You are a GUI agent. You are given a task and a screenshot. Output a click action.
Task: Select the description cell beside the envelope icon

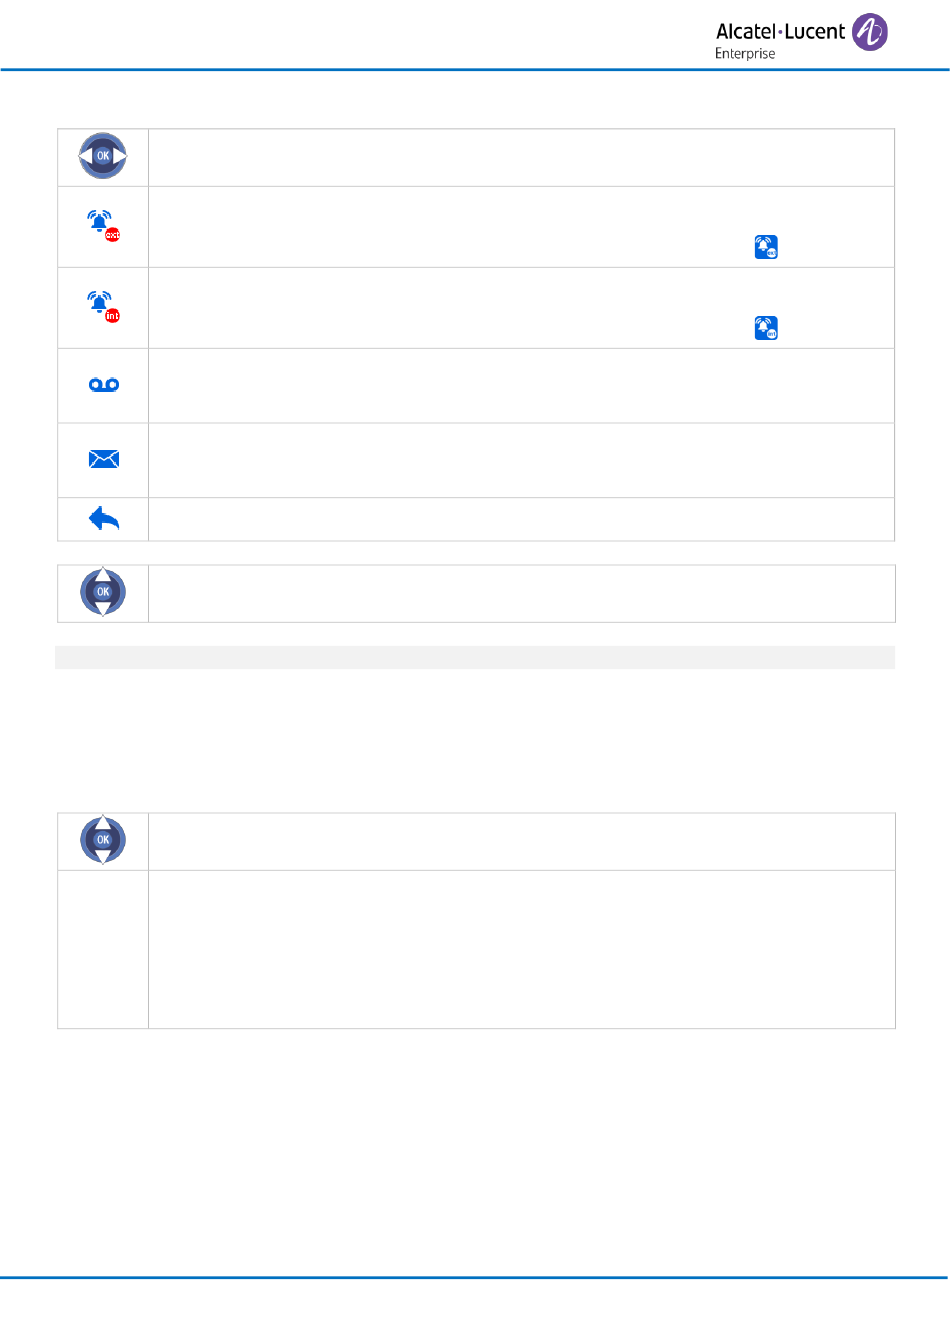[x=521, y=460]
